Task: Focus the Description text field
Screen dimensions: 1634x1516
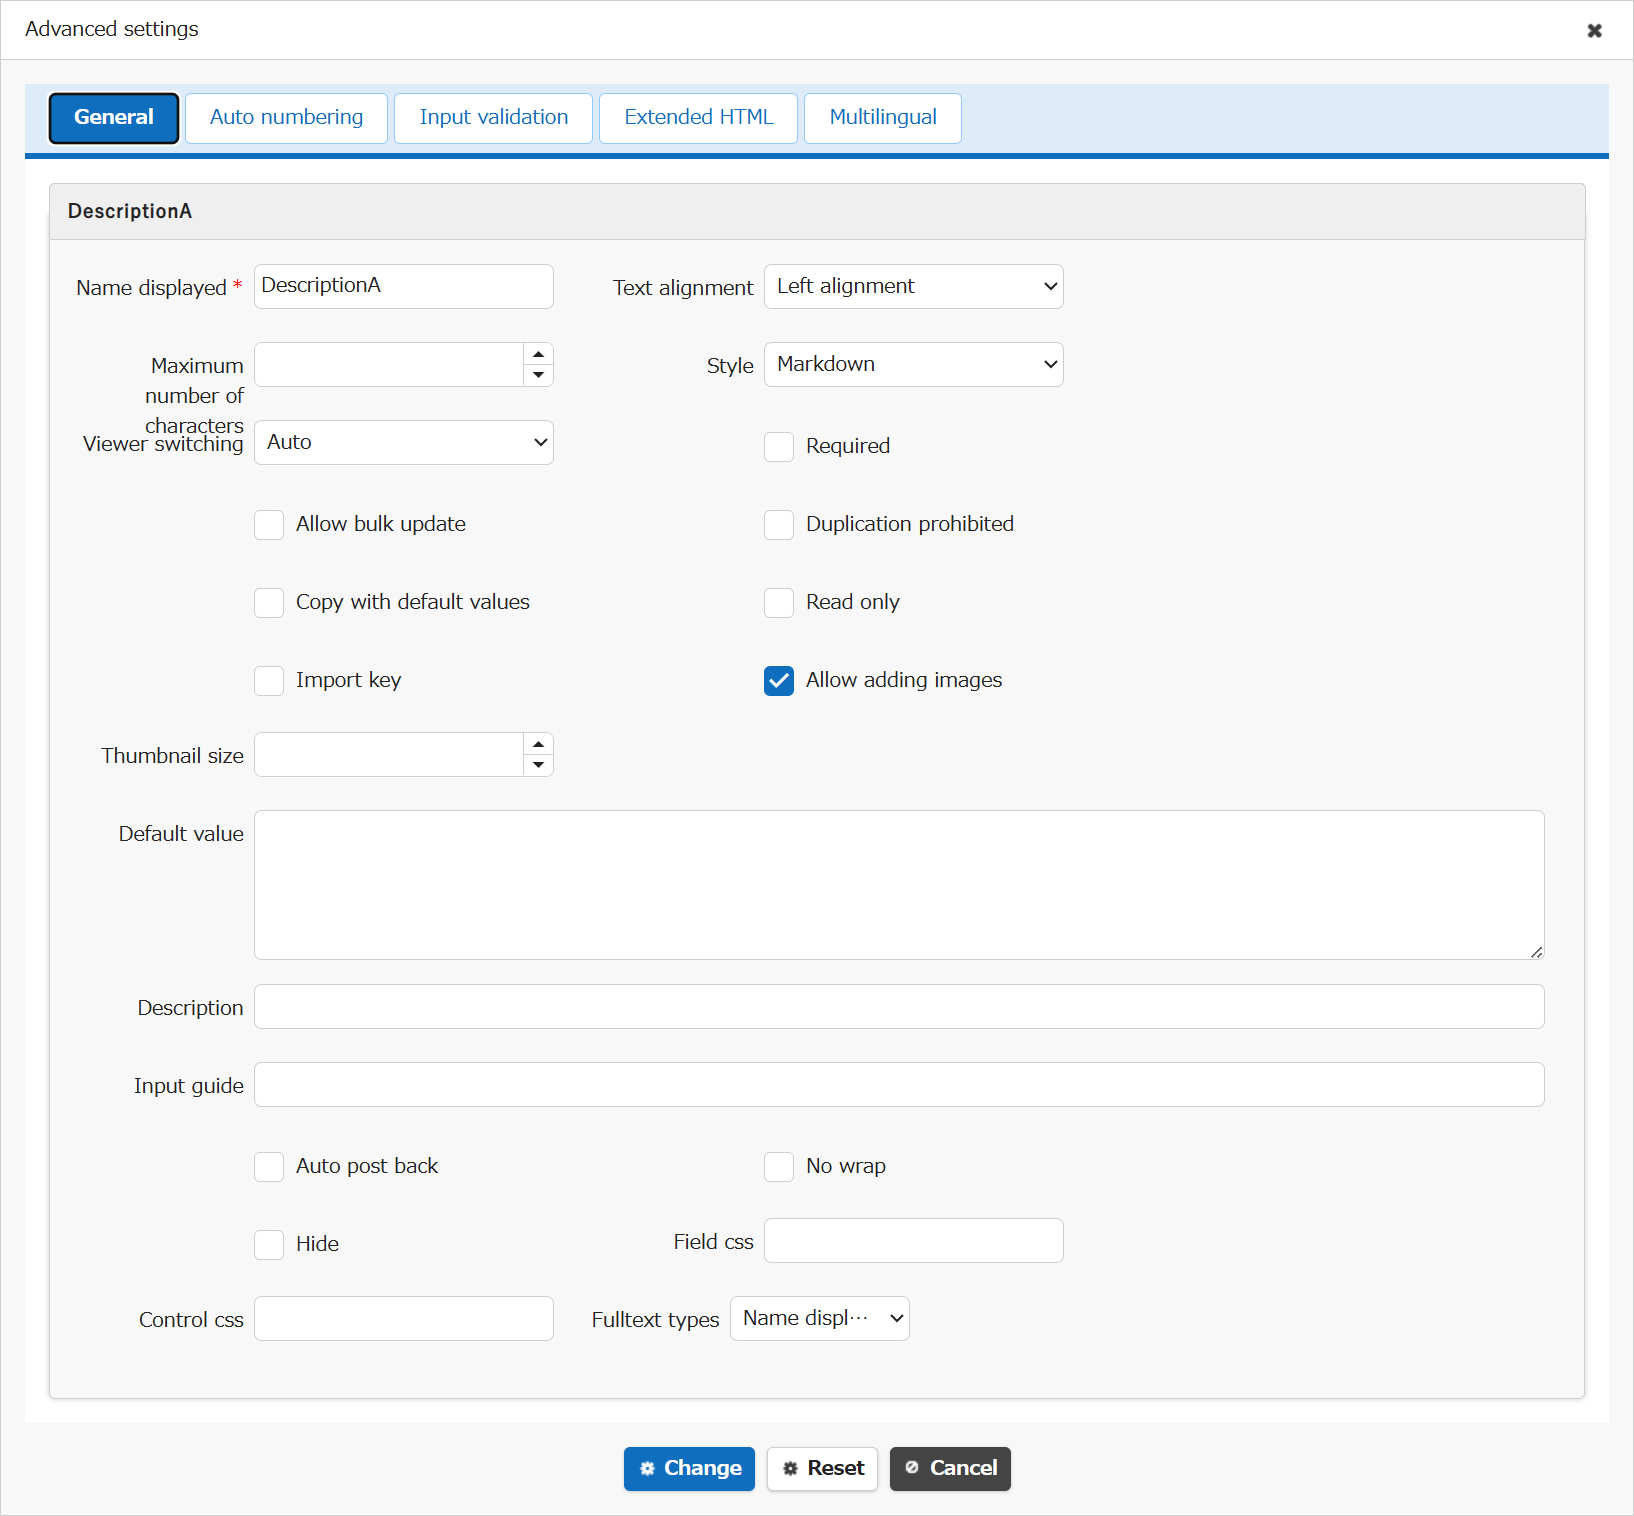Action: pos(899,1006)
